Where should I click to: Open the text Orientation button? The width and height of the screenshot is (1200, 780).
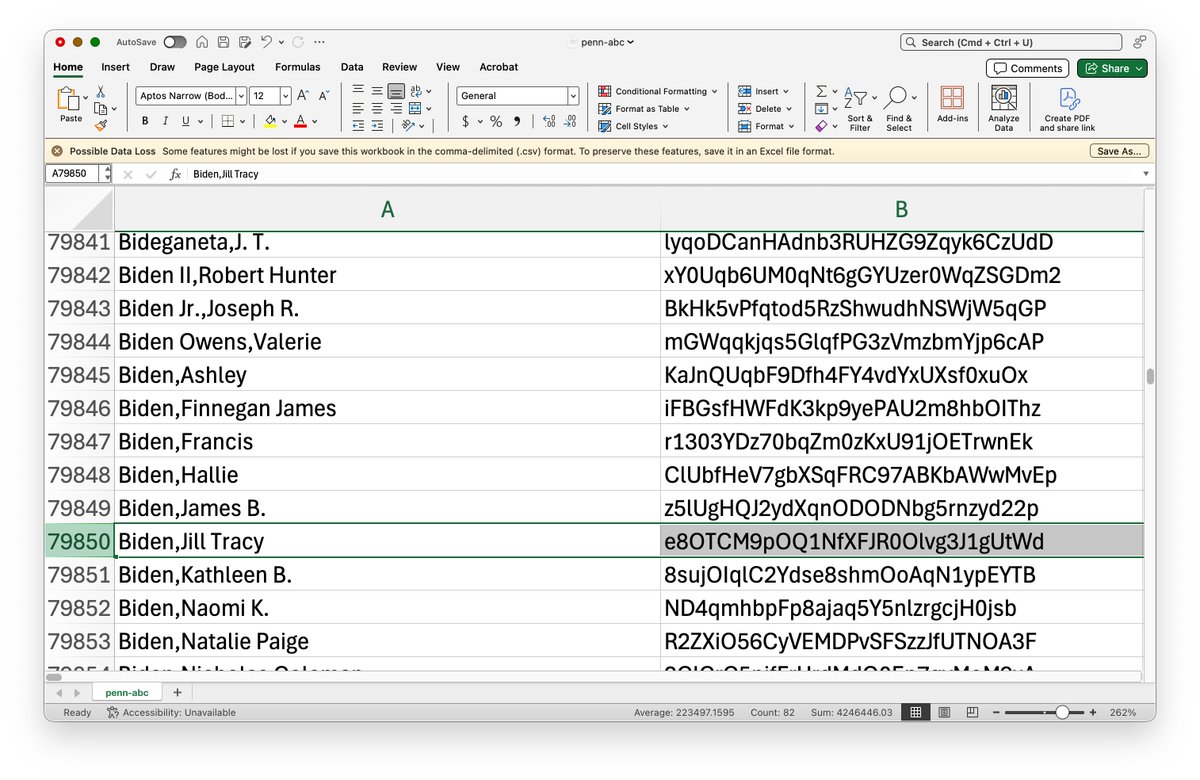click(x=408, y=126)
